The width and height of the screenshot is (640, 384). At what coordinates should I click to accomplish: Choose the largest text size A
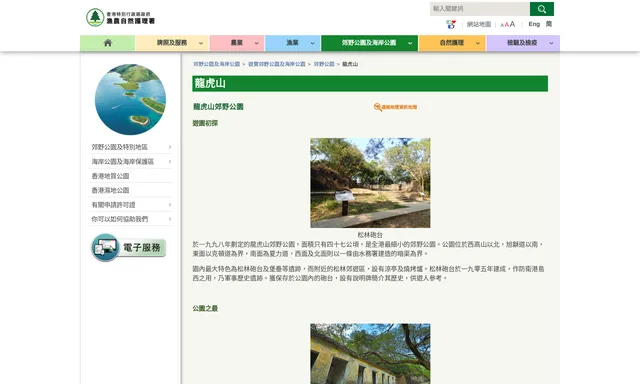click(x=512, y=24)
